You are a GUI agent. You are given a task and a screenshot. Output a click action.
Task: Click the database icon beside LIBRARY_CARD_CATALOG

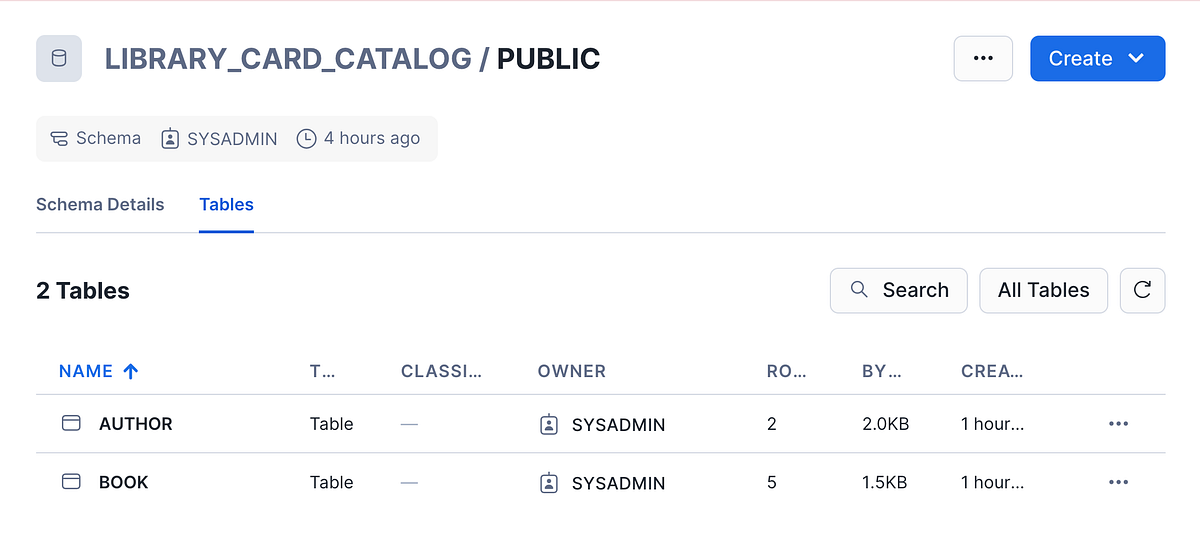(x=59, y=59)
